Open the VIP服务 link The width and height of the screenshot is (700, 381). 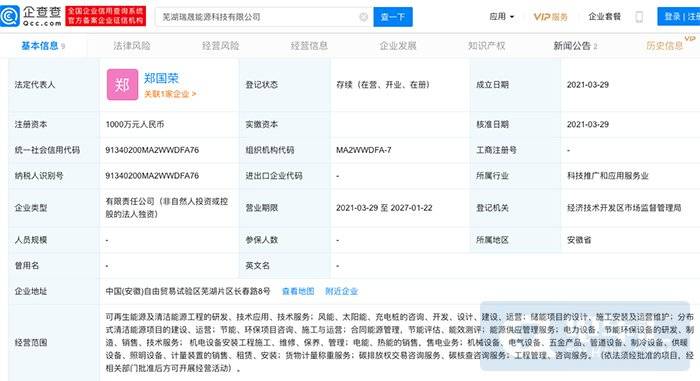(x=550, y=17)
